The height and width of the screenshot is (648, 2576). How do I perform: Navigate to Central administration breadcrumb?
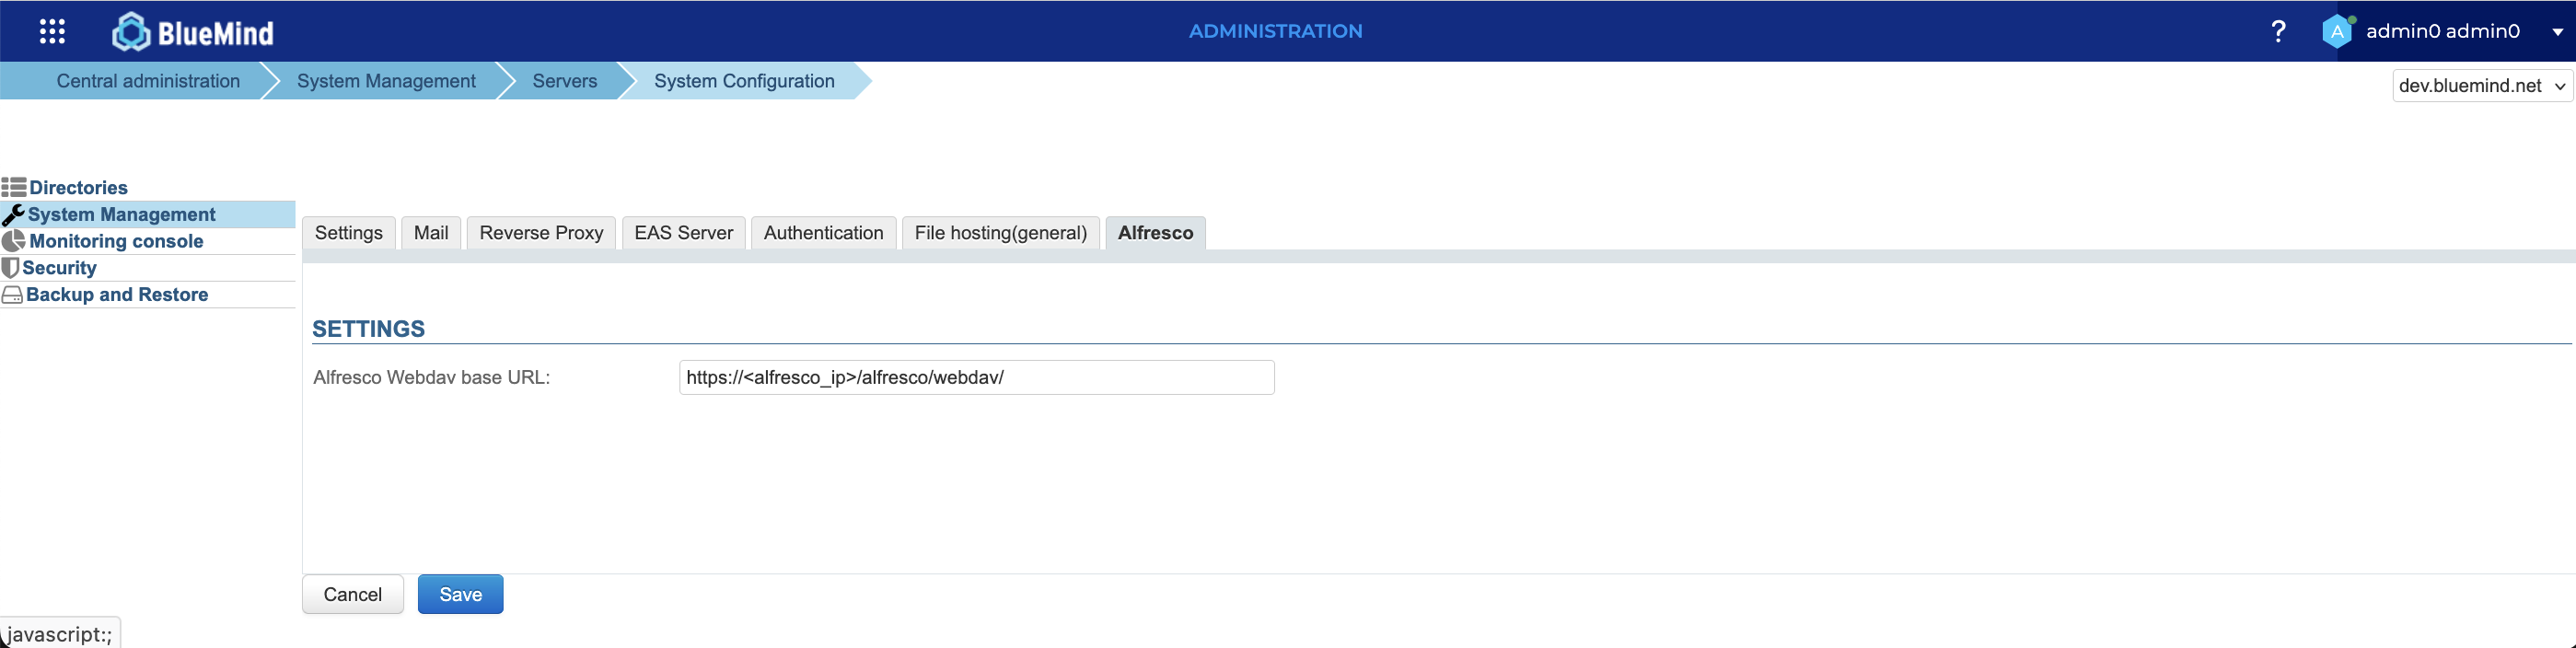tap(148, 81)
